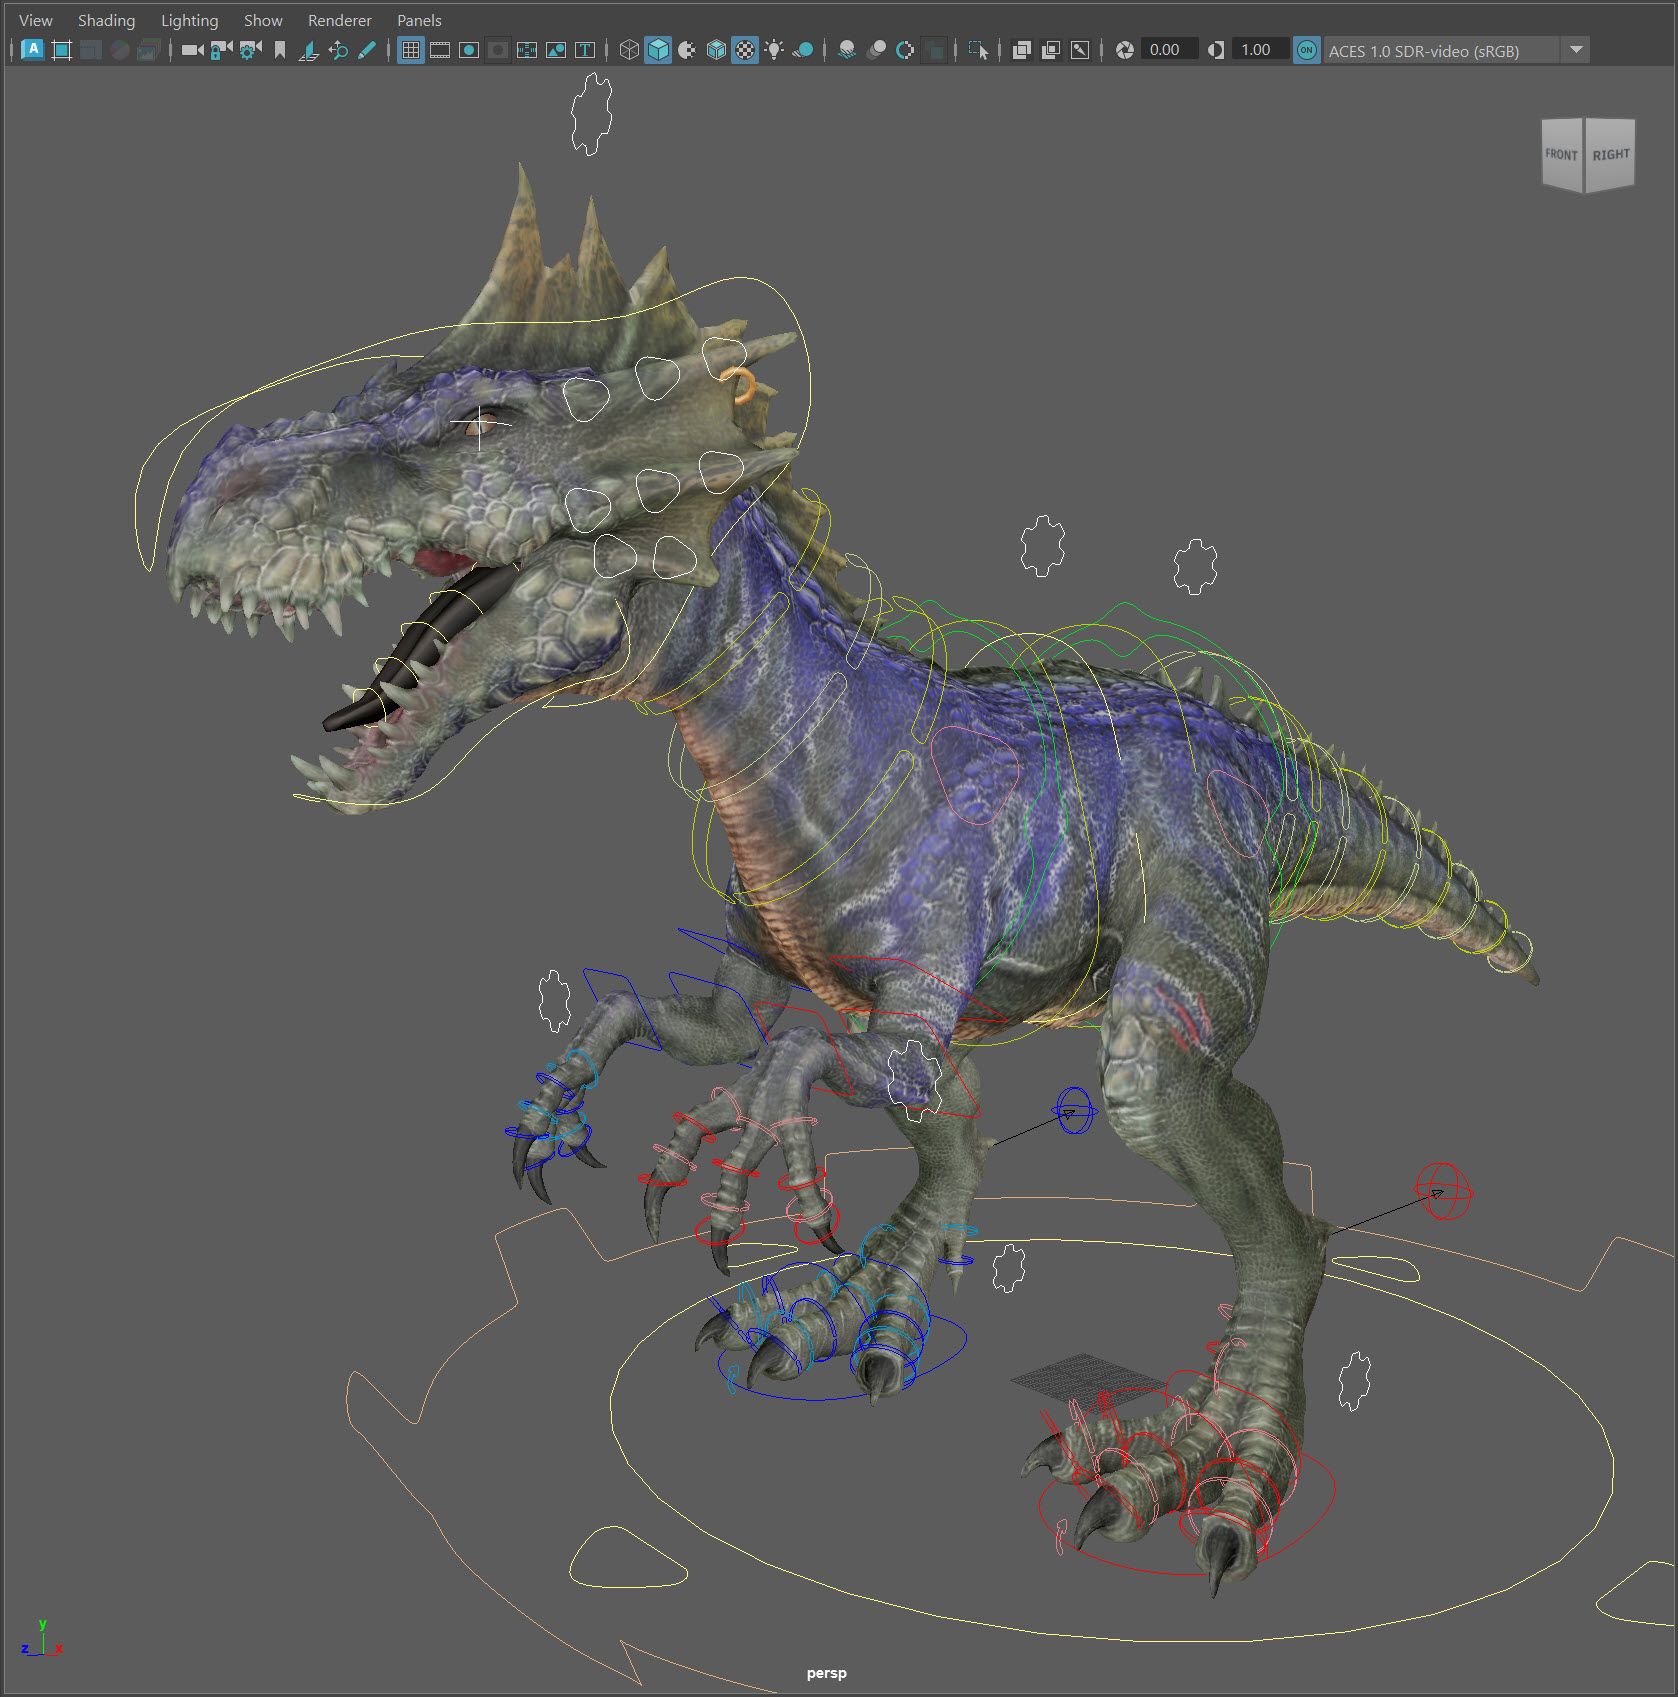Click Use All Lights bulb icon

coord(774,49)
